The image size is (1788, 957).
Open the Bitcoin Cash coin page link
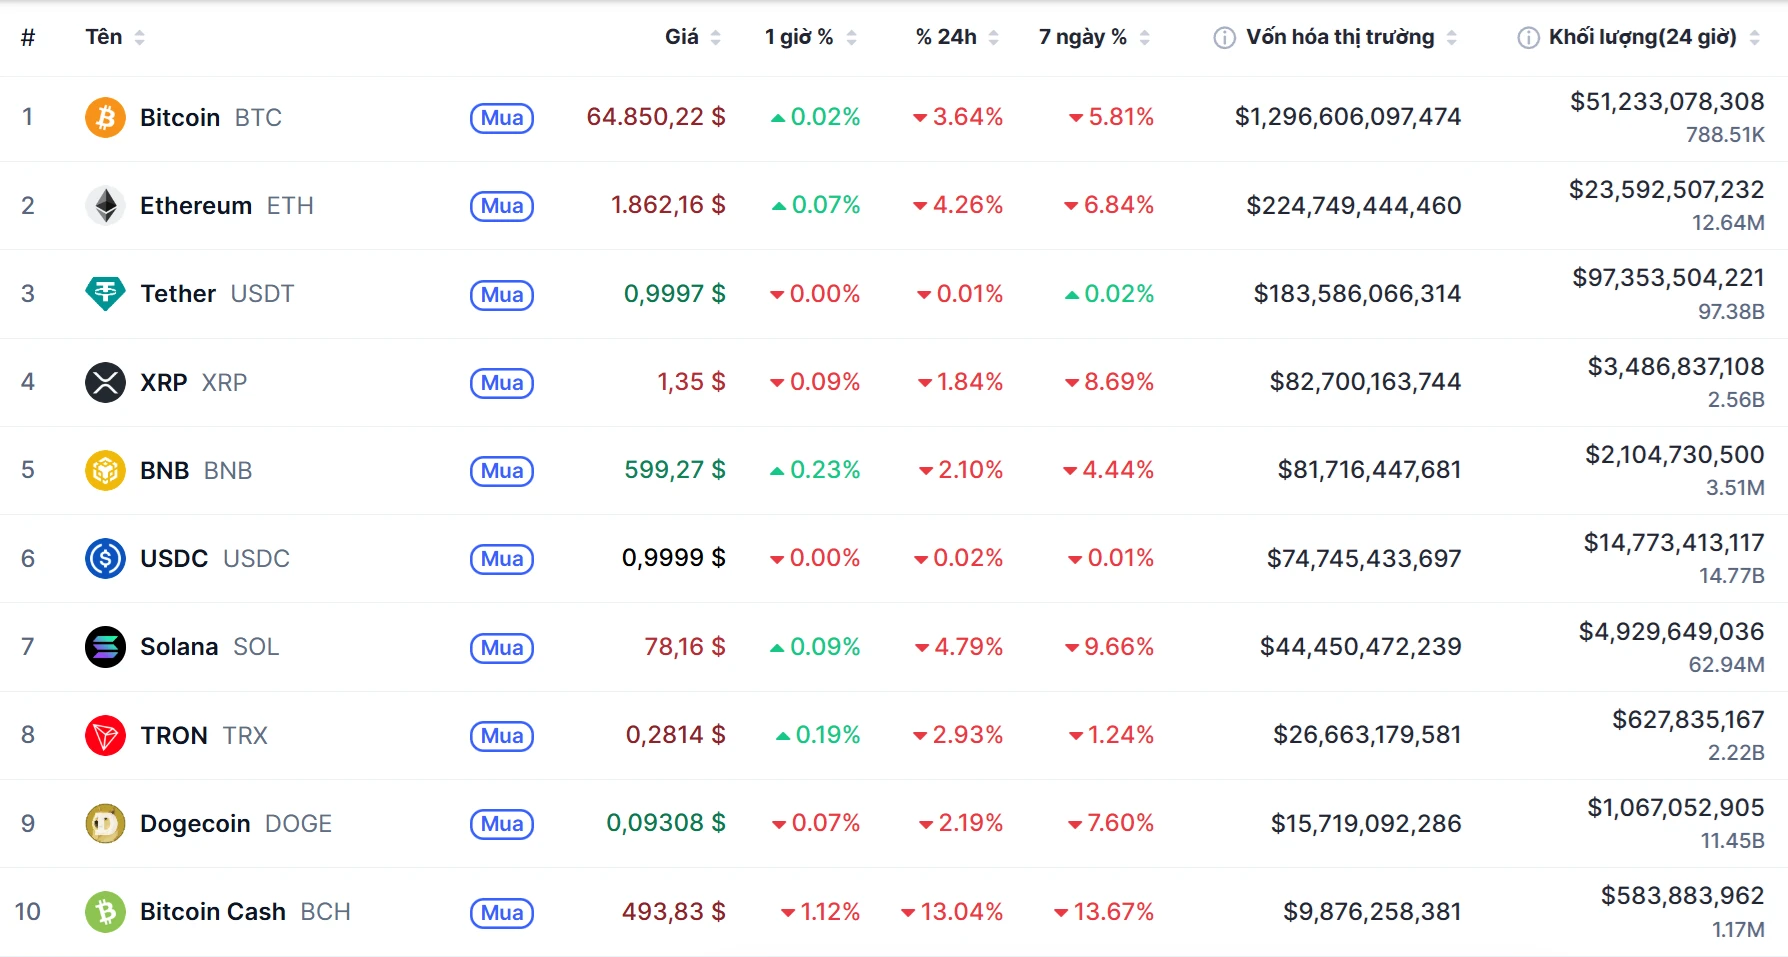click(213, 912)
